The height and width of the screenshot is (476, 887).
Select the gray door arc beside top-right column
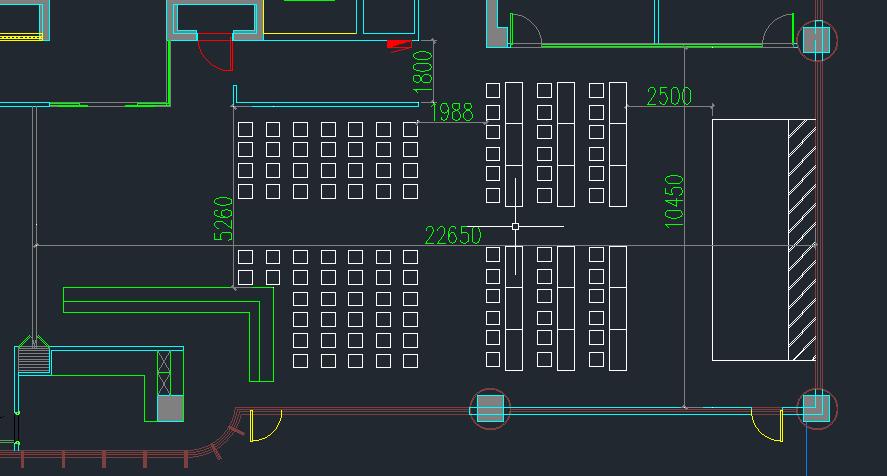[x=778, y=29]
